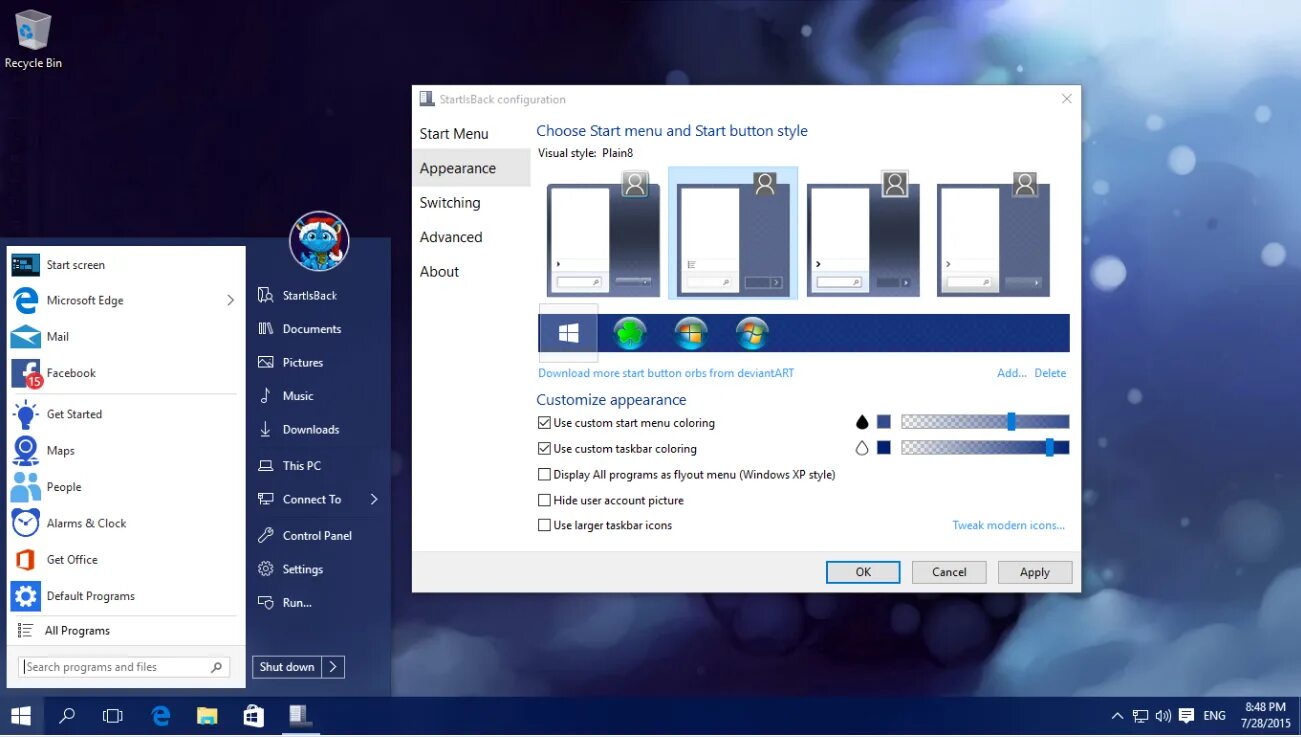Open Download more start button orbs link

point(666,373)
